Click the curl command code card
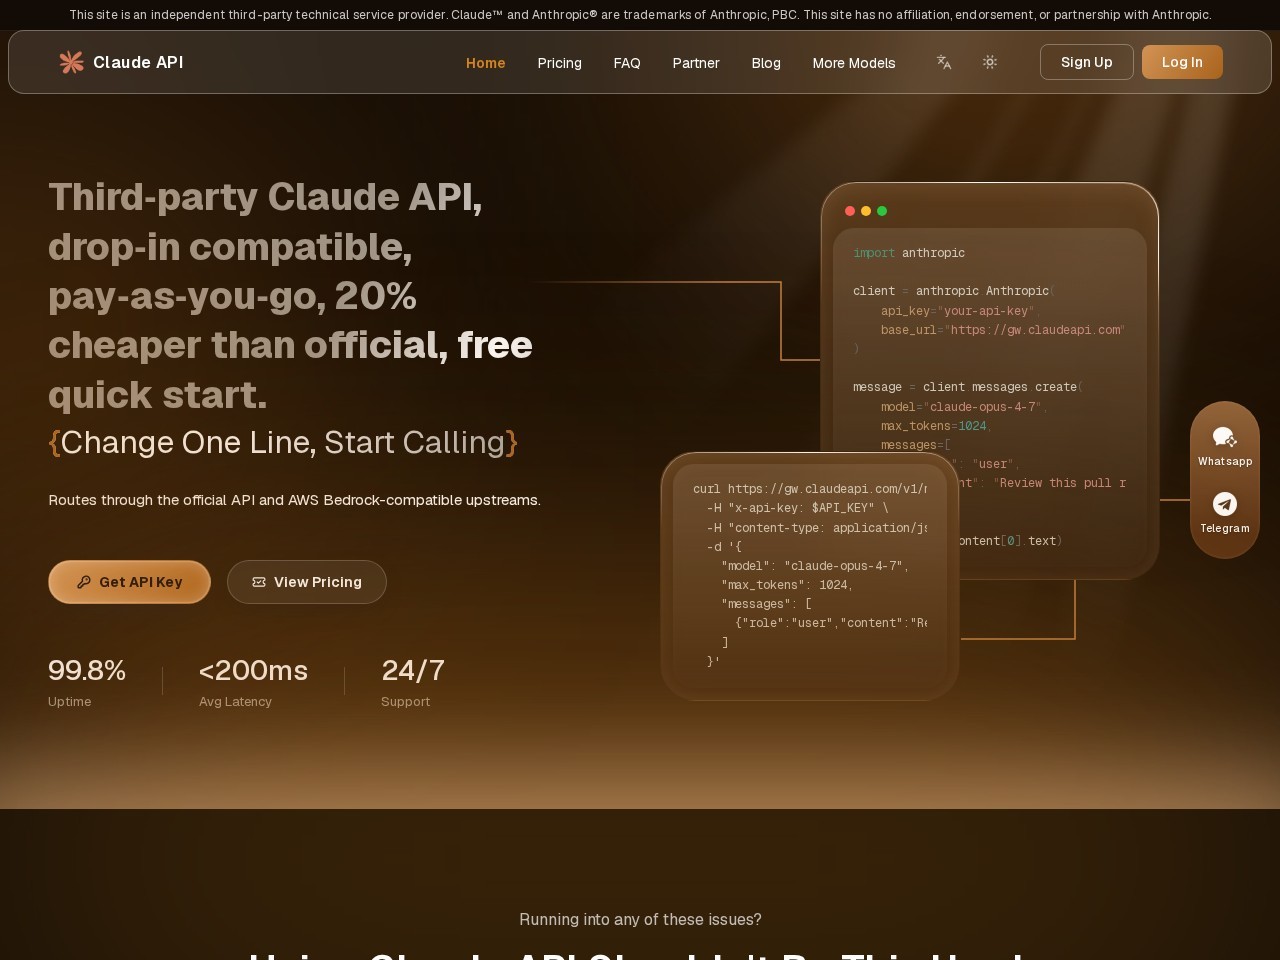1280x960 pixels. click(810, 576)
